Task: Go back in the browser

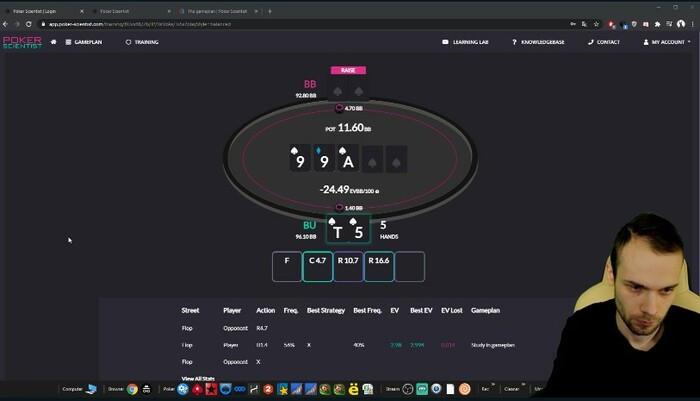Action: pyautogui.click(x=5, y=24)
